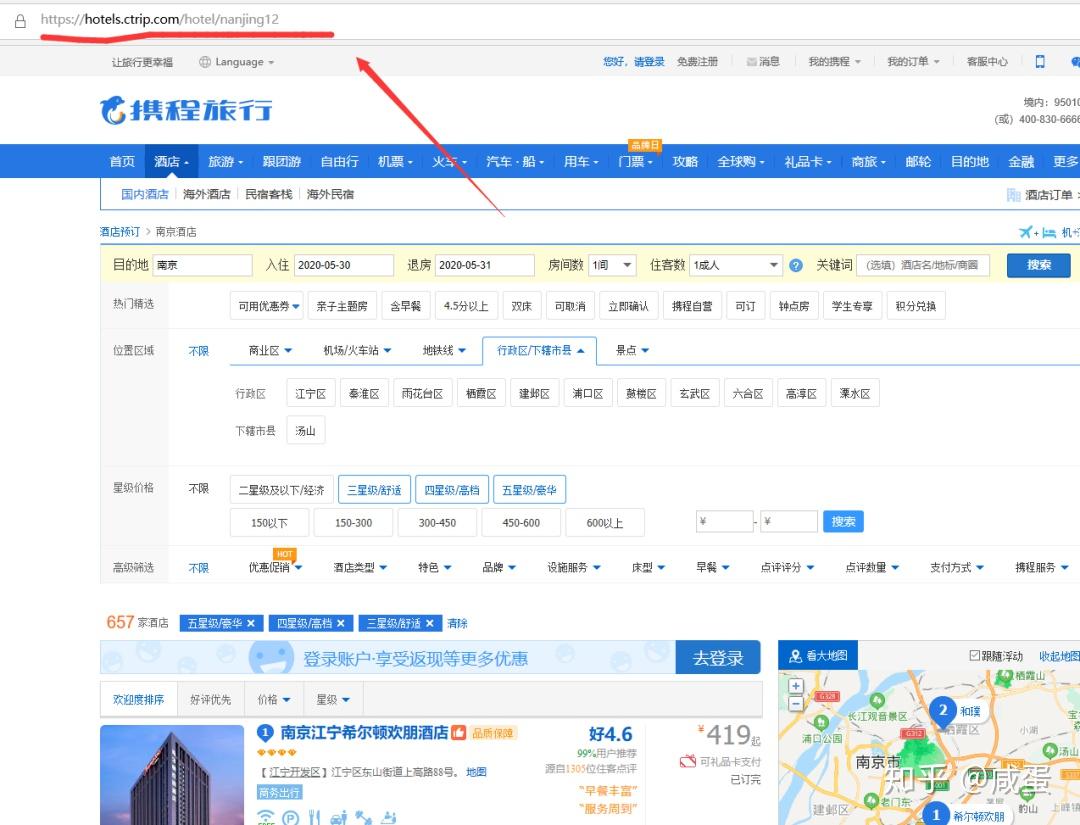The height and width of the screenshot is (825, 1080).
Task: Open 南京江宁希尔顿欢朋酒店 hotel link
Action: click(x=364, y=733)
